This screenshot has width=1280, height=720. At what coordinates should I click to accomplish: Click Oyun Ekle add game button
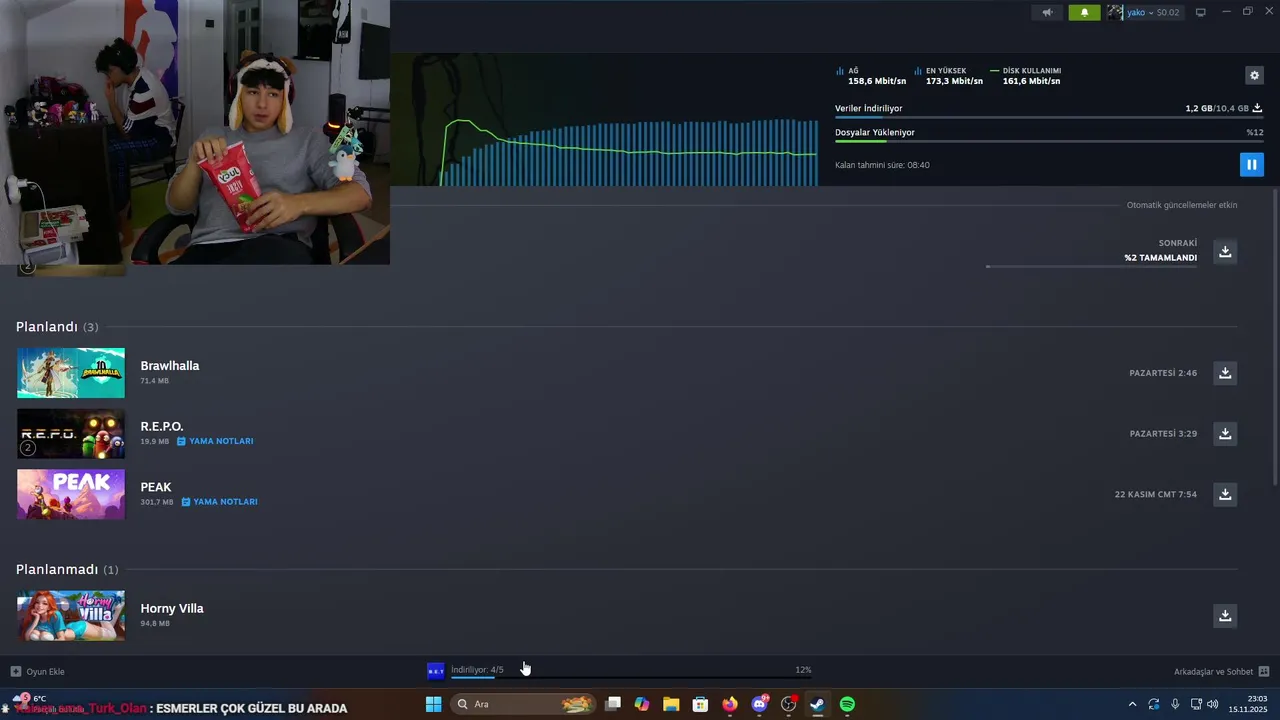(x=37, y=671)
